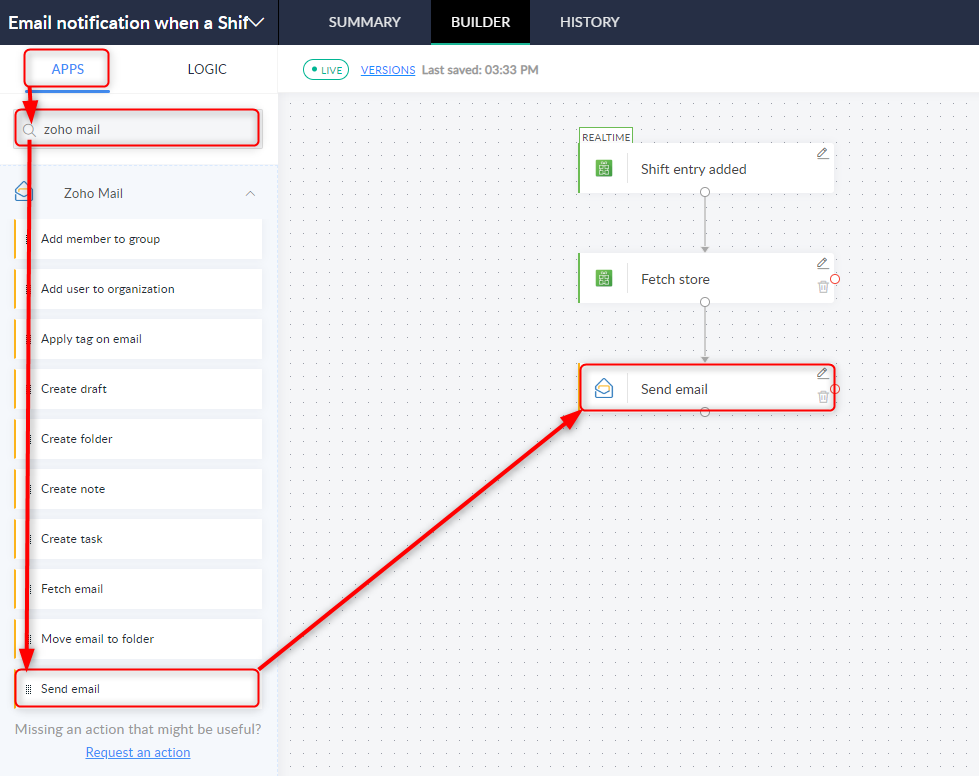This screenshot has width=979, height=776.
Task: Click the edit pencil on Send email step
Action: tap(822, 373)
